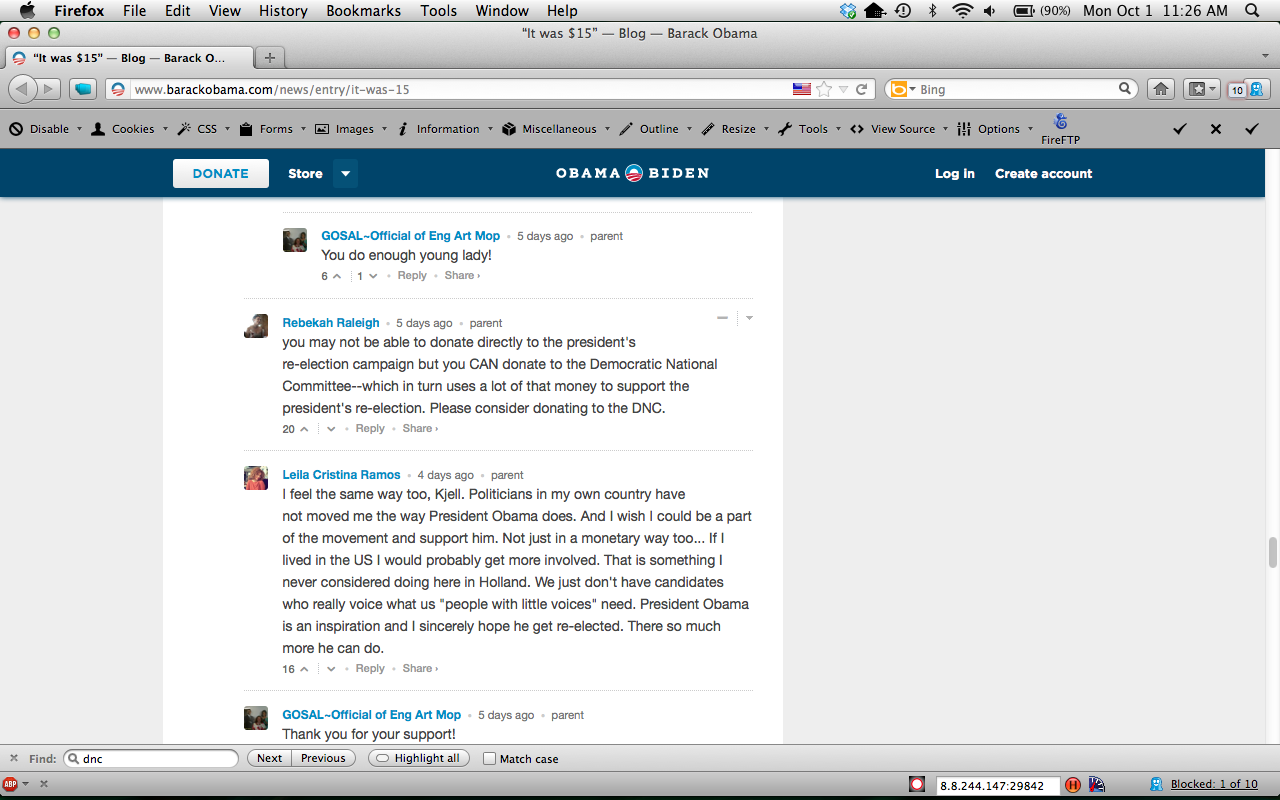Image resolution: width=1280 pixels, height=800 pixels.
Task: Go to the home page via the house icon
Action: point(1161,89)
